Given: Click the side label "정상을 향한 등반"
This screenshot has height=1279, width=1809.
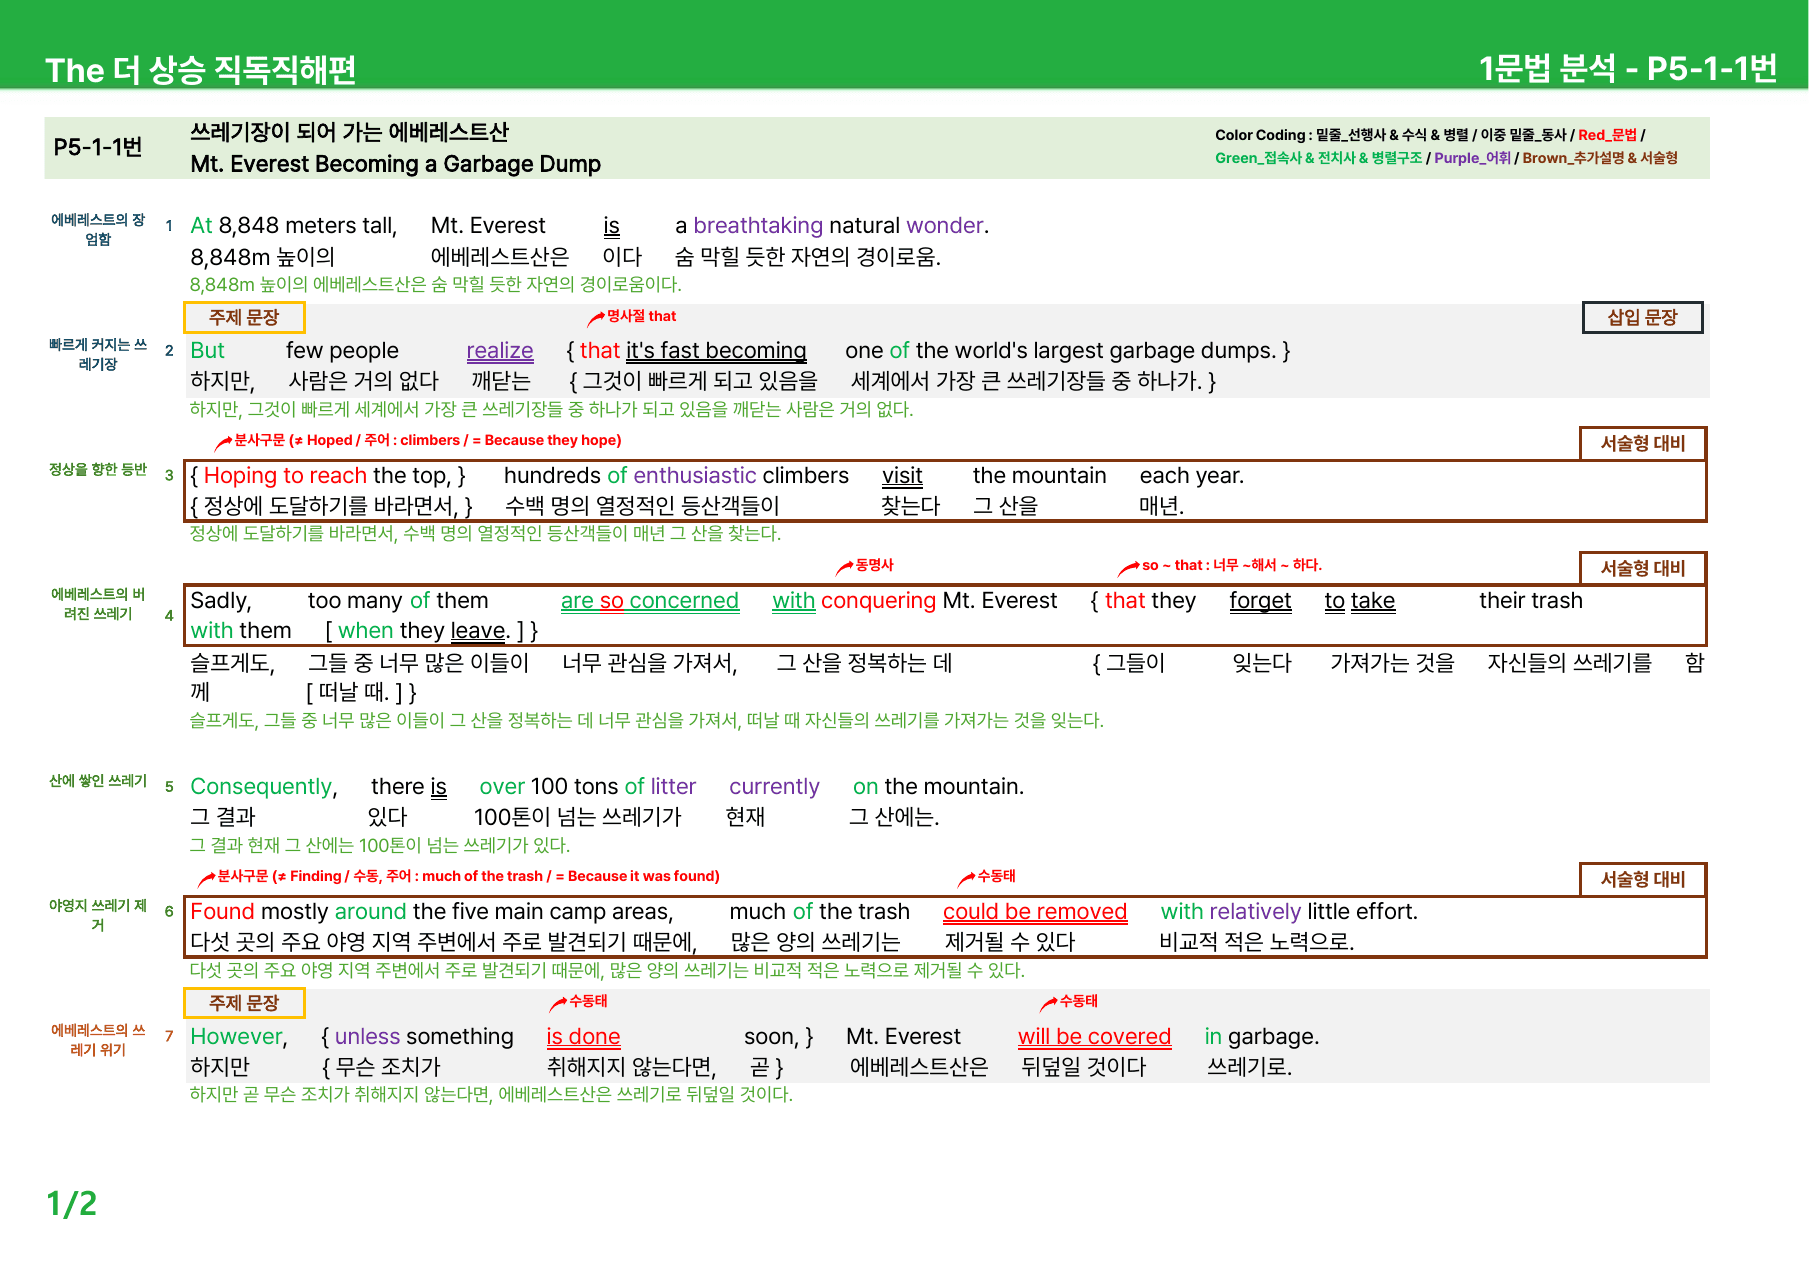Looking at the screenshot, I should click(98, 469).
